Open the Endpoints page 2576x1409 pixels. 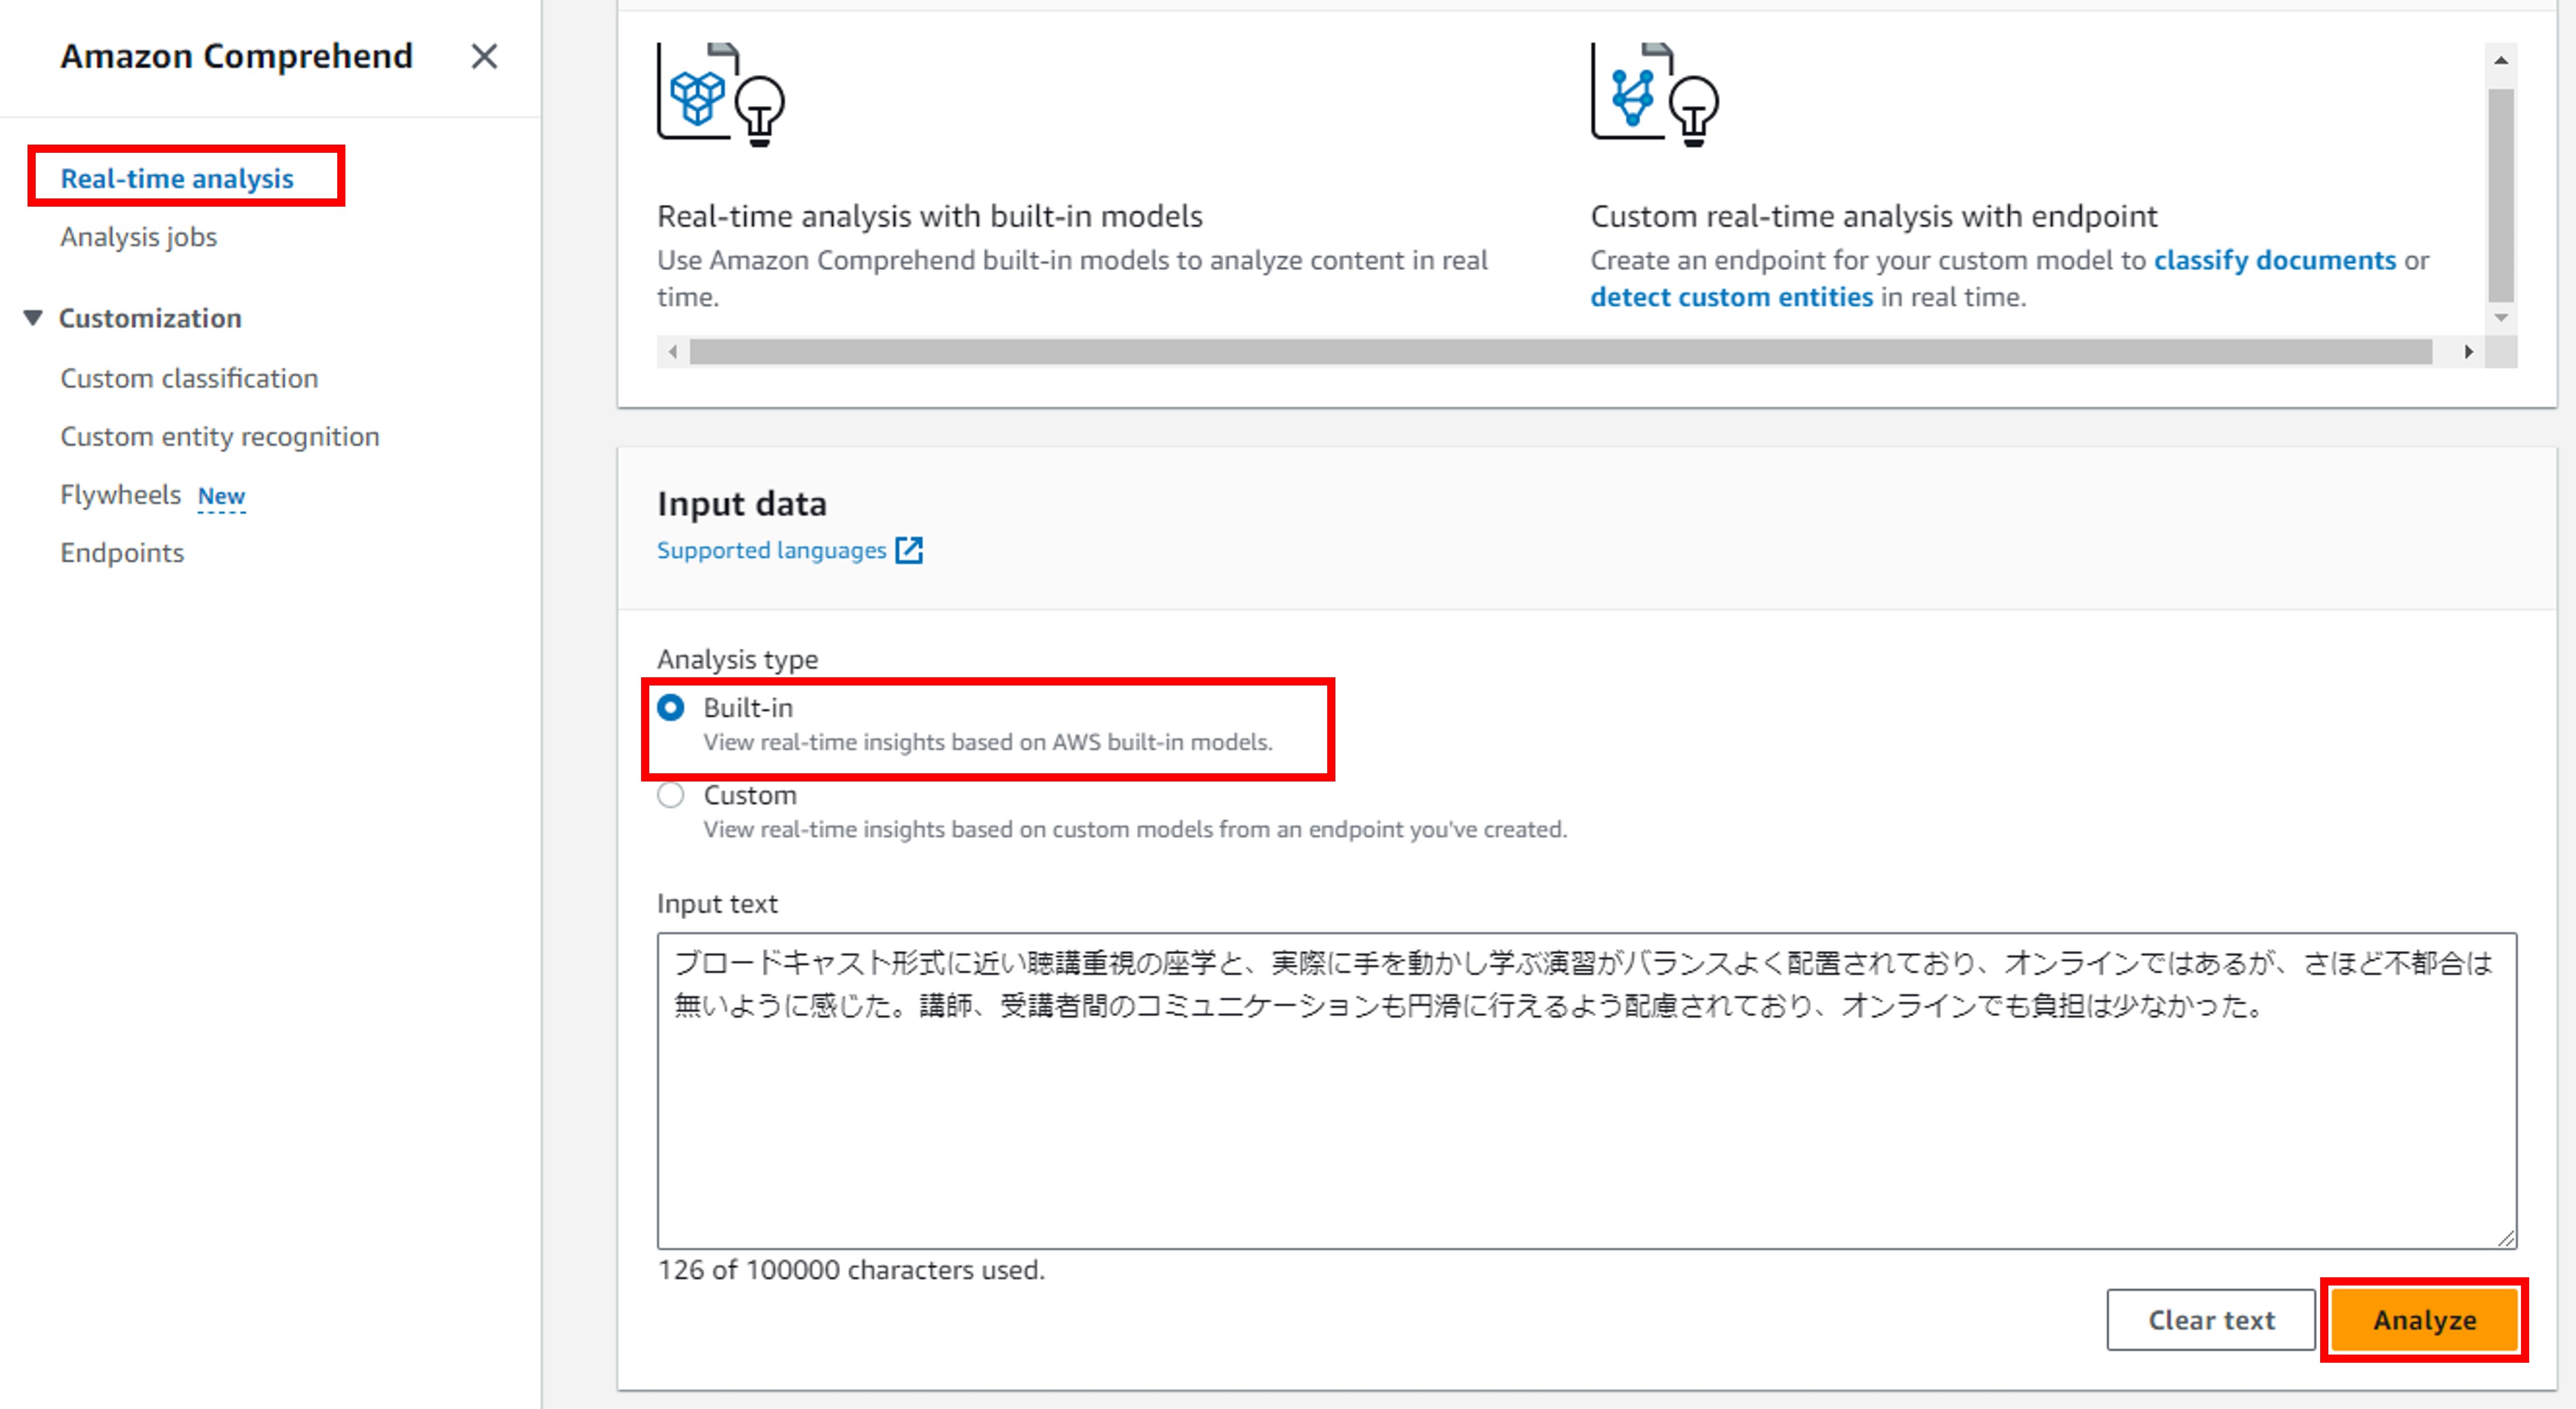coord(122,552)
